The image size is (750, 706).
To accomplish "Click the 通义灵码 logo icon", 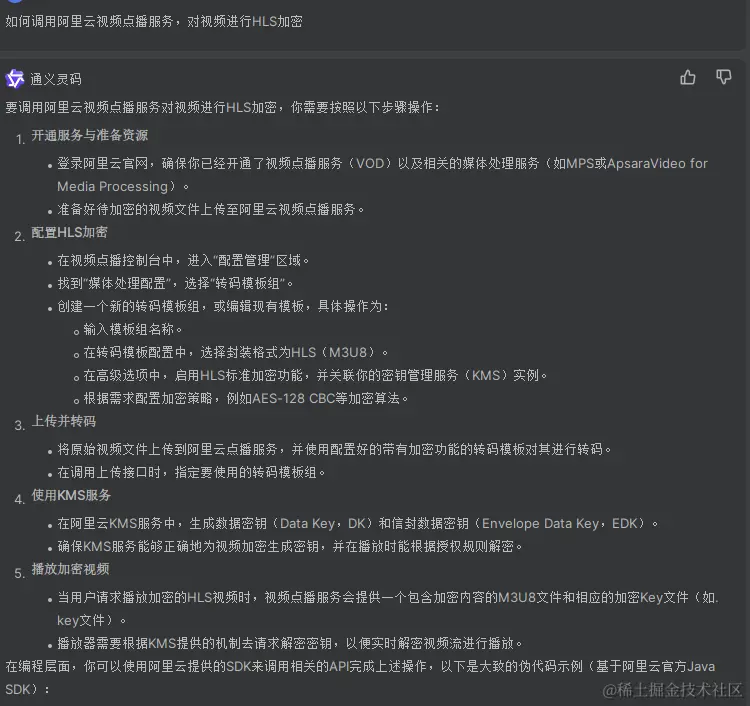I will pos(15,79).
